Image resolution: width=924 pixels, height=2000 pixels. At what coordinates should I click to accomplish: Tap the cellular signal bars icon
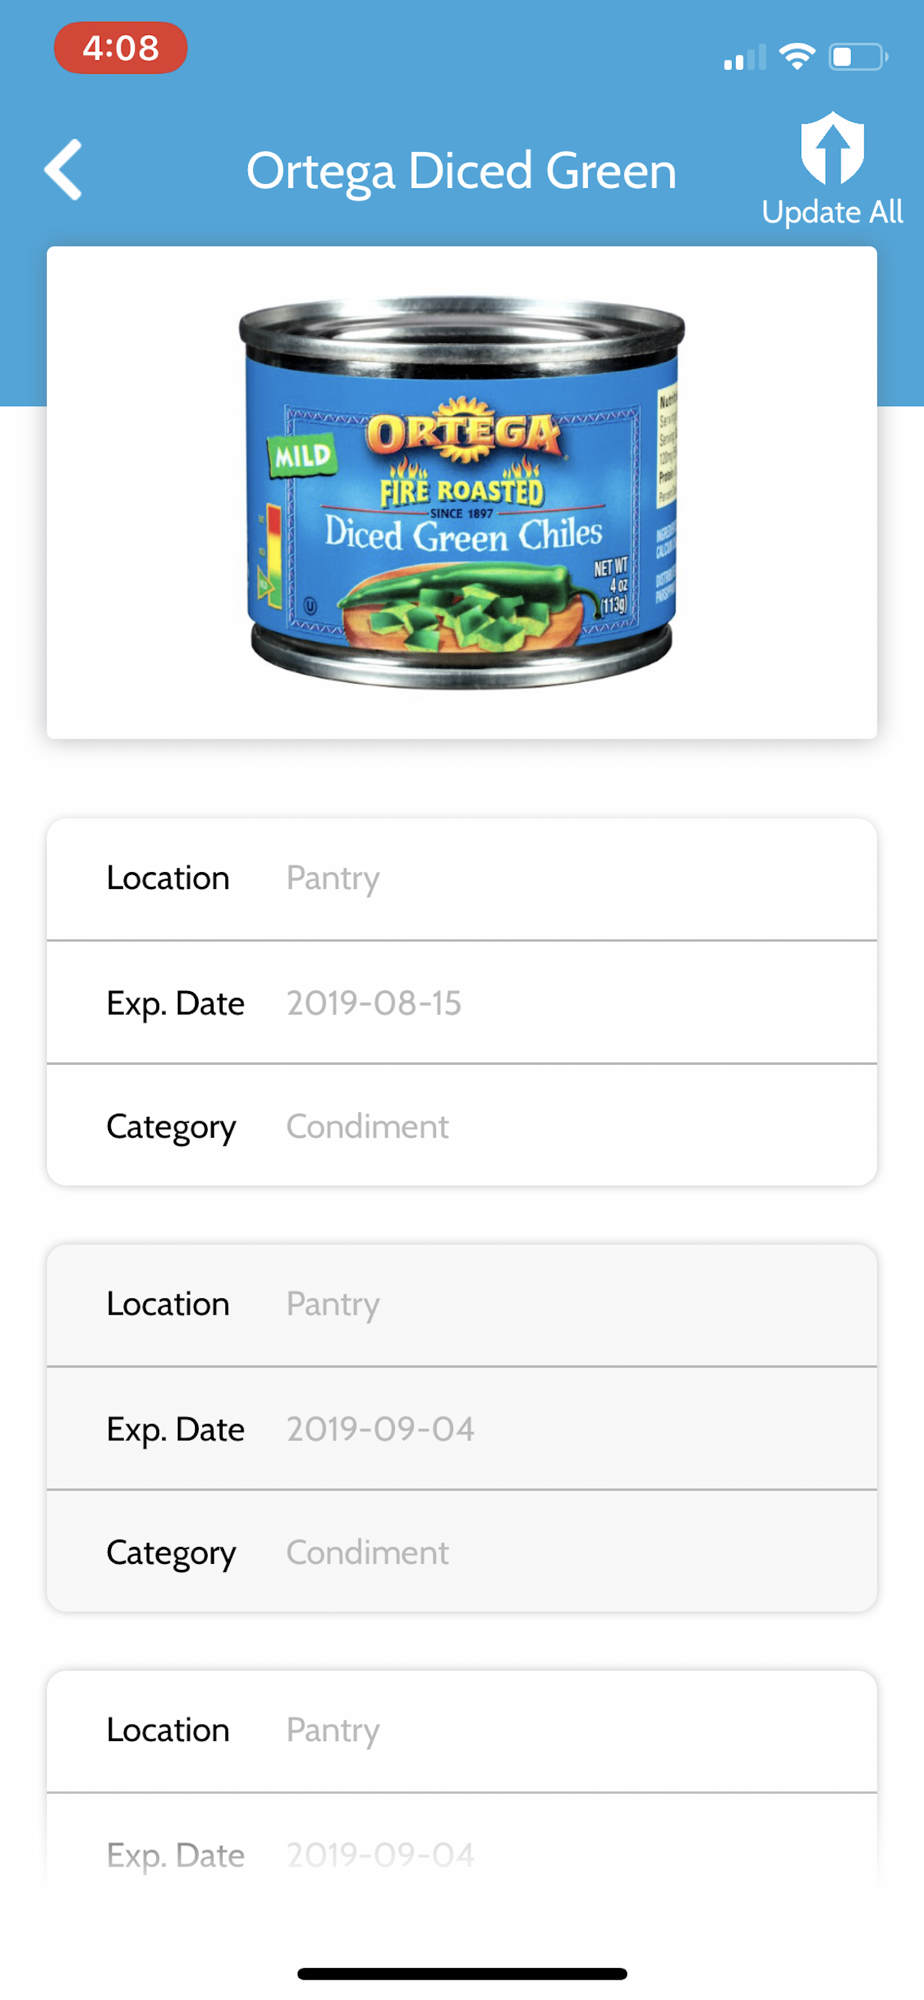pos(745,57)
